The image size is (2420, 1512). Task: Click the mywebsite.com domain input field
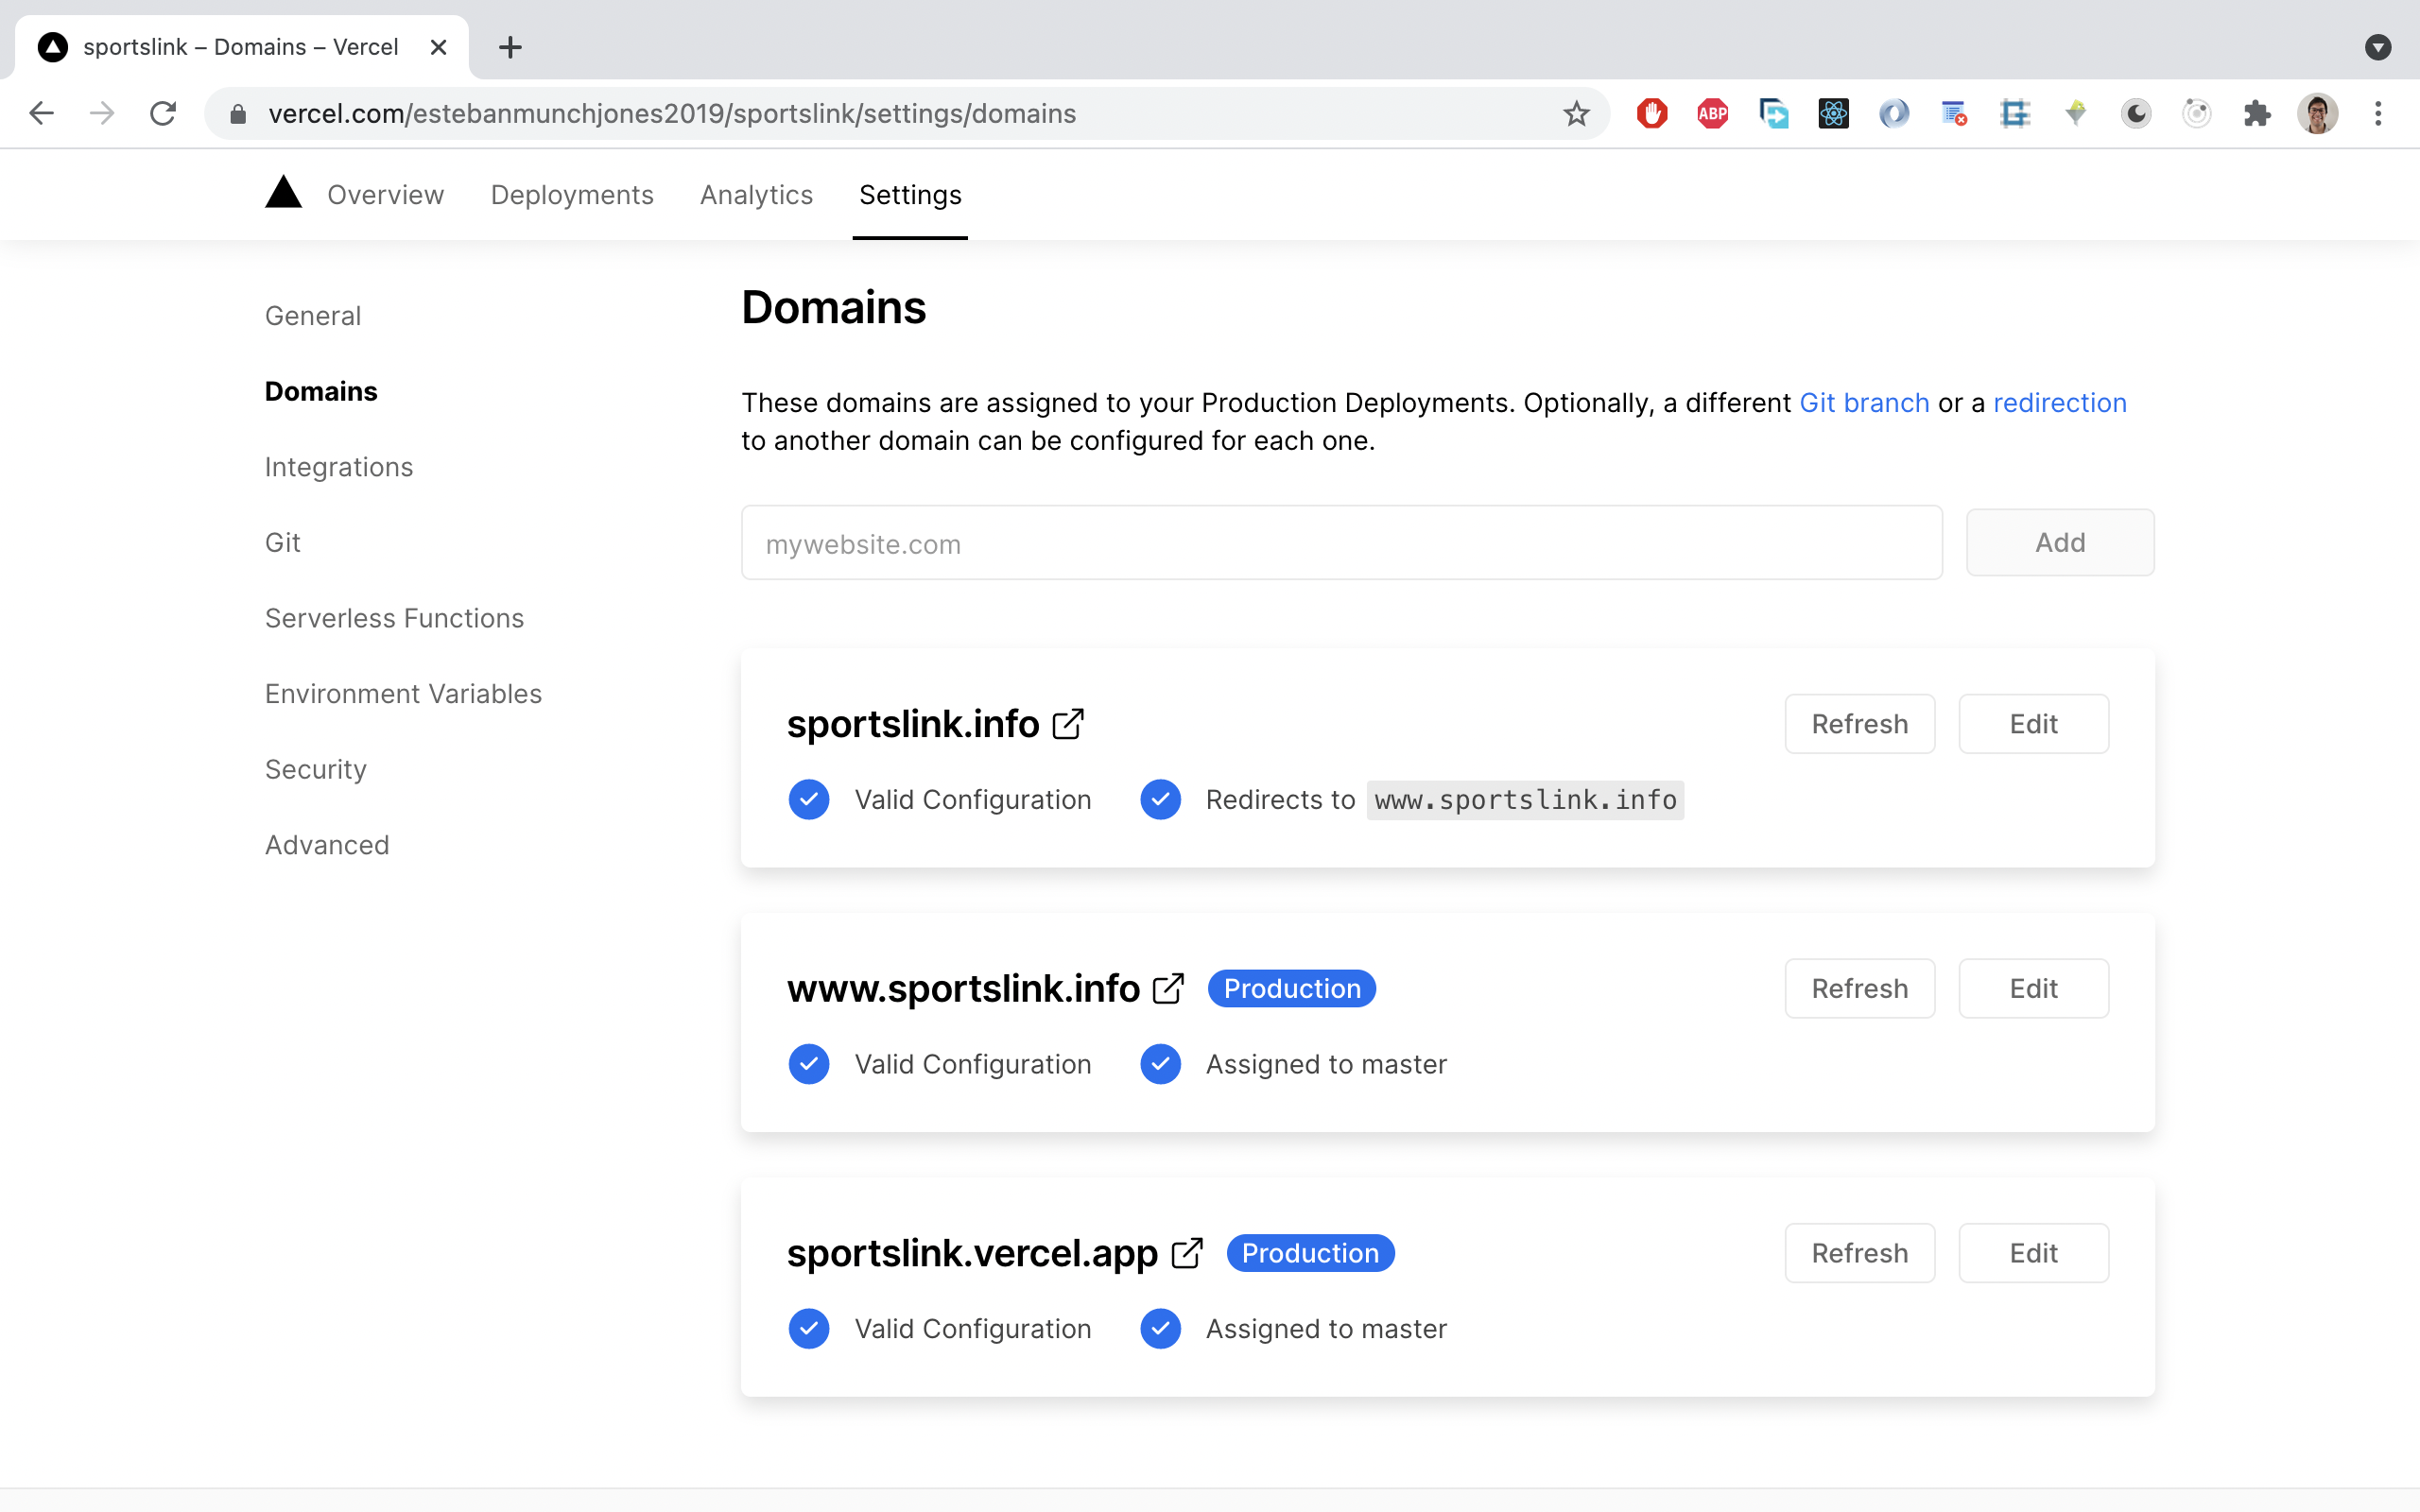pos(1340,543)
